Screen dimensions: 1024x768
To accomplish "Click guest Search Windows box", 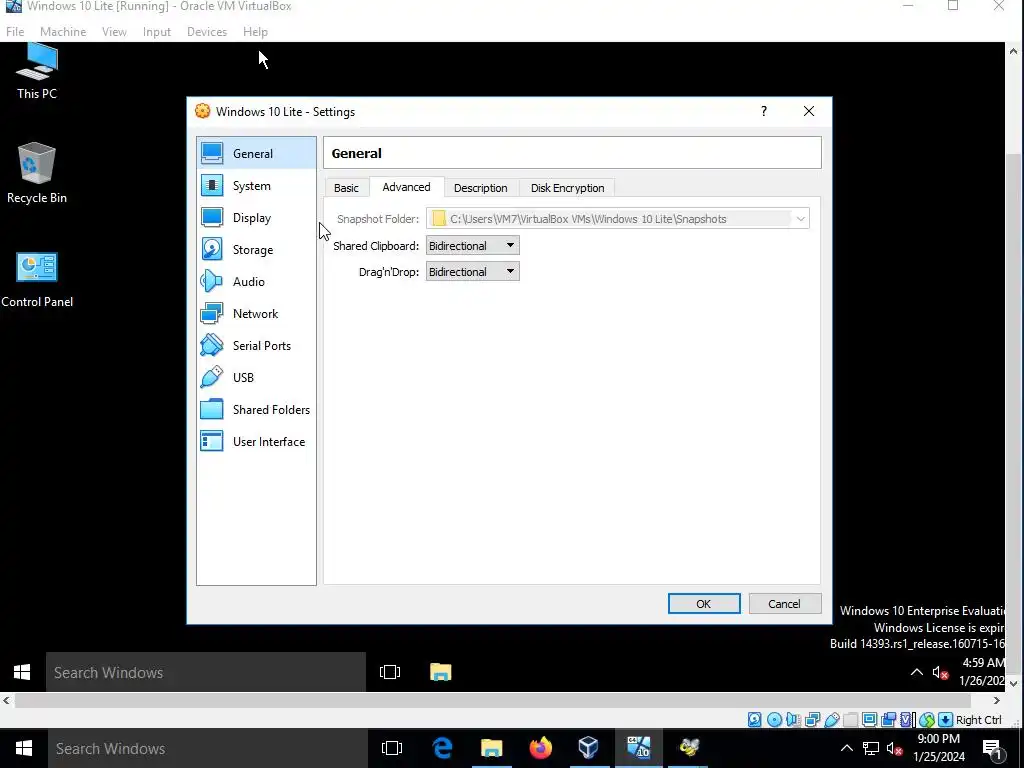I will [x=206, y=672].
